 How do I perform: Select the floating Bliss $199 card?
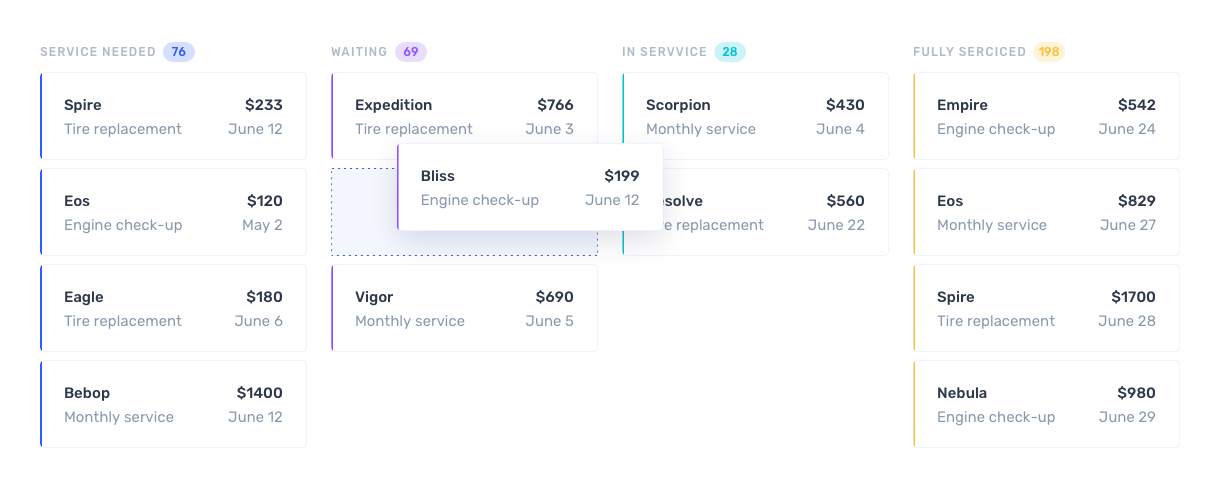click(x=530, y=188)
